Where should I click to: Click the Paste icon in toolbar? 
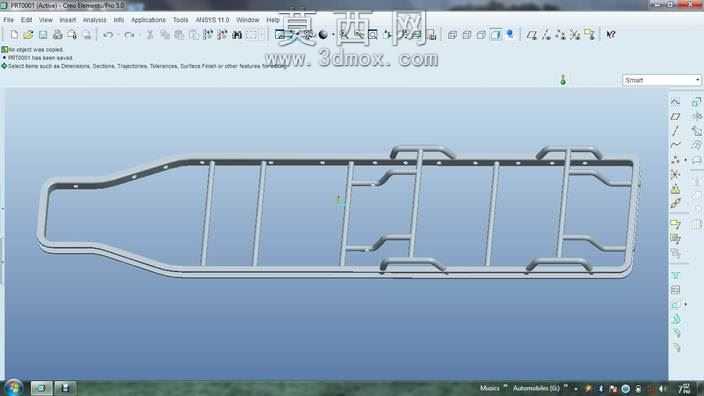(179, 35)
